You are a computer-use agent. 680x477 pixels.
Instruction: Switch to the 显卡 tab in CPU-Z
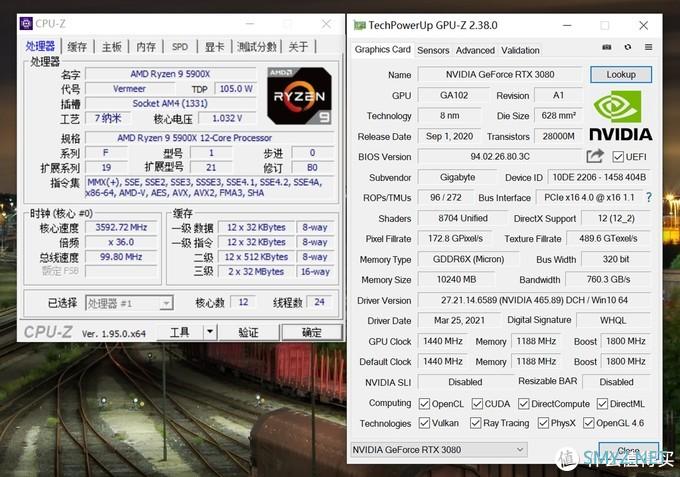[x=215, y=47]
